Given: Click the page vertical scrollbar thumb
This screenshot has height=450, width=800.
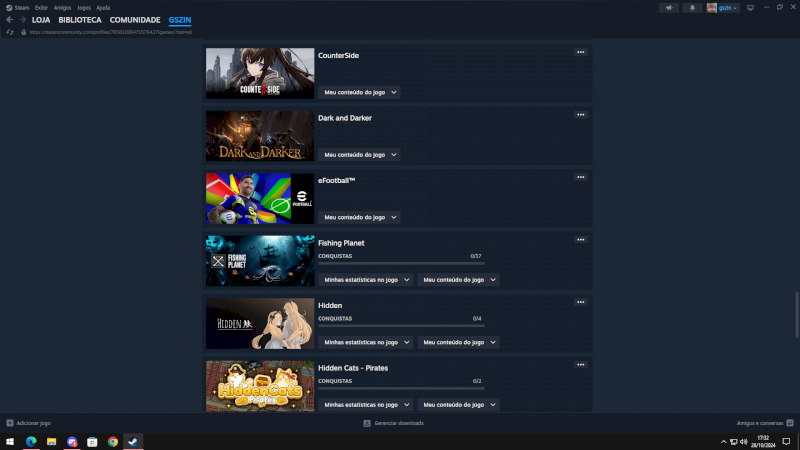Looking at the screenshot, I should click(797, 314).
